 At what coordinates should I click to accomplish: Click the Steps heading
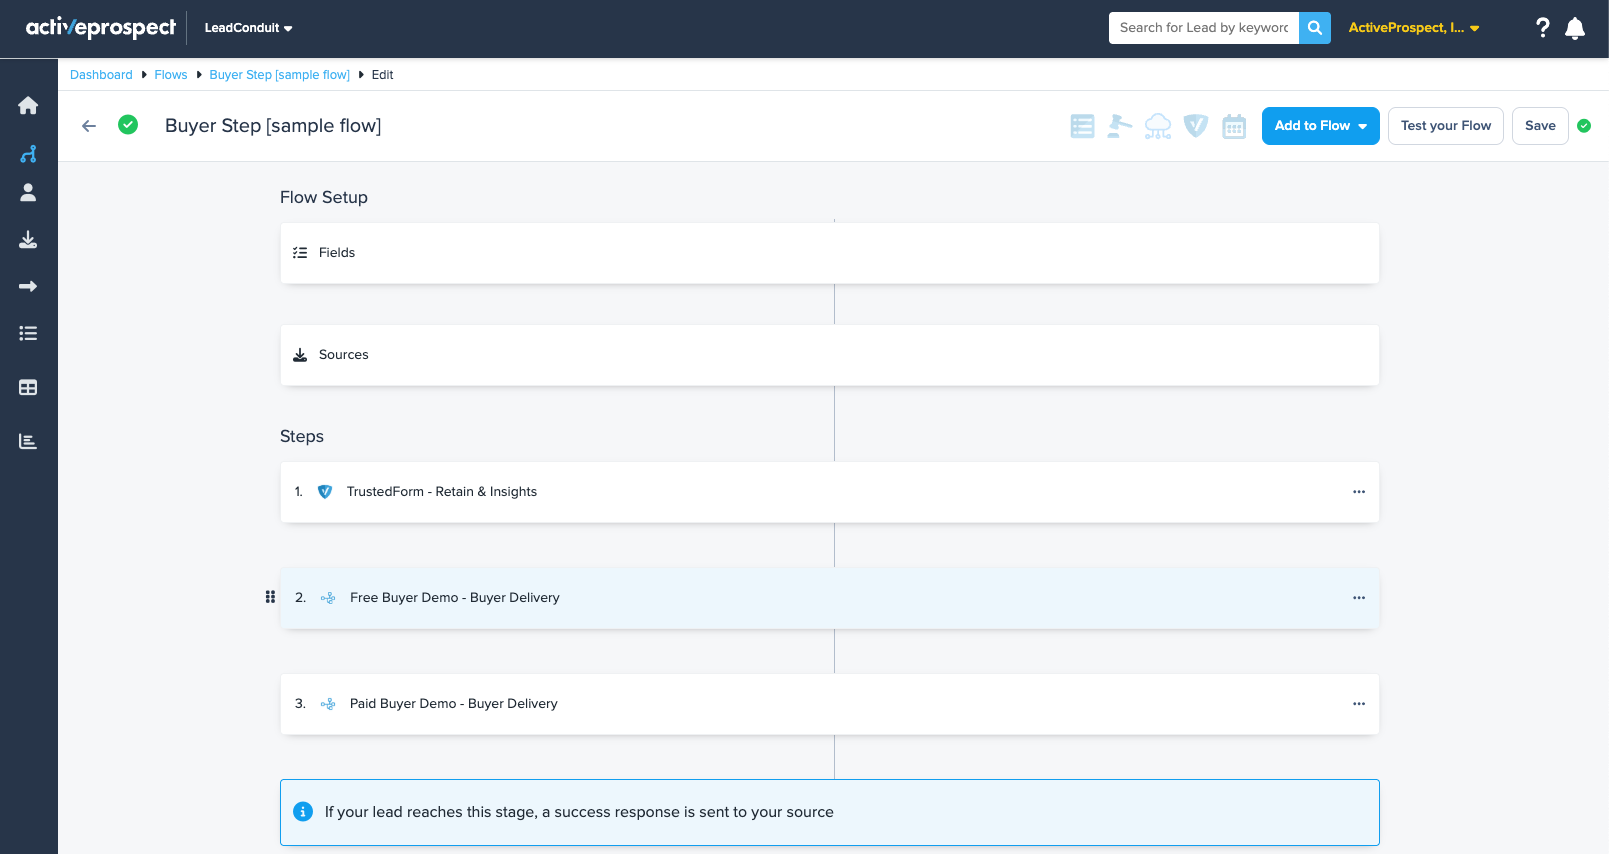(x=302, y=436)
